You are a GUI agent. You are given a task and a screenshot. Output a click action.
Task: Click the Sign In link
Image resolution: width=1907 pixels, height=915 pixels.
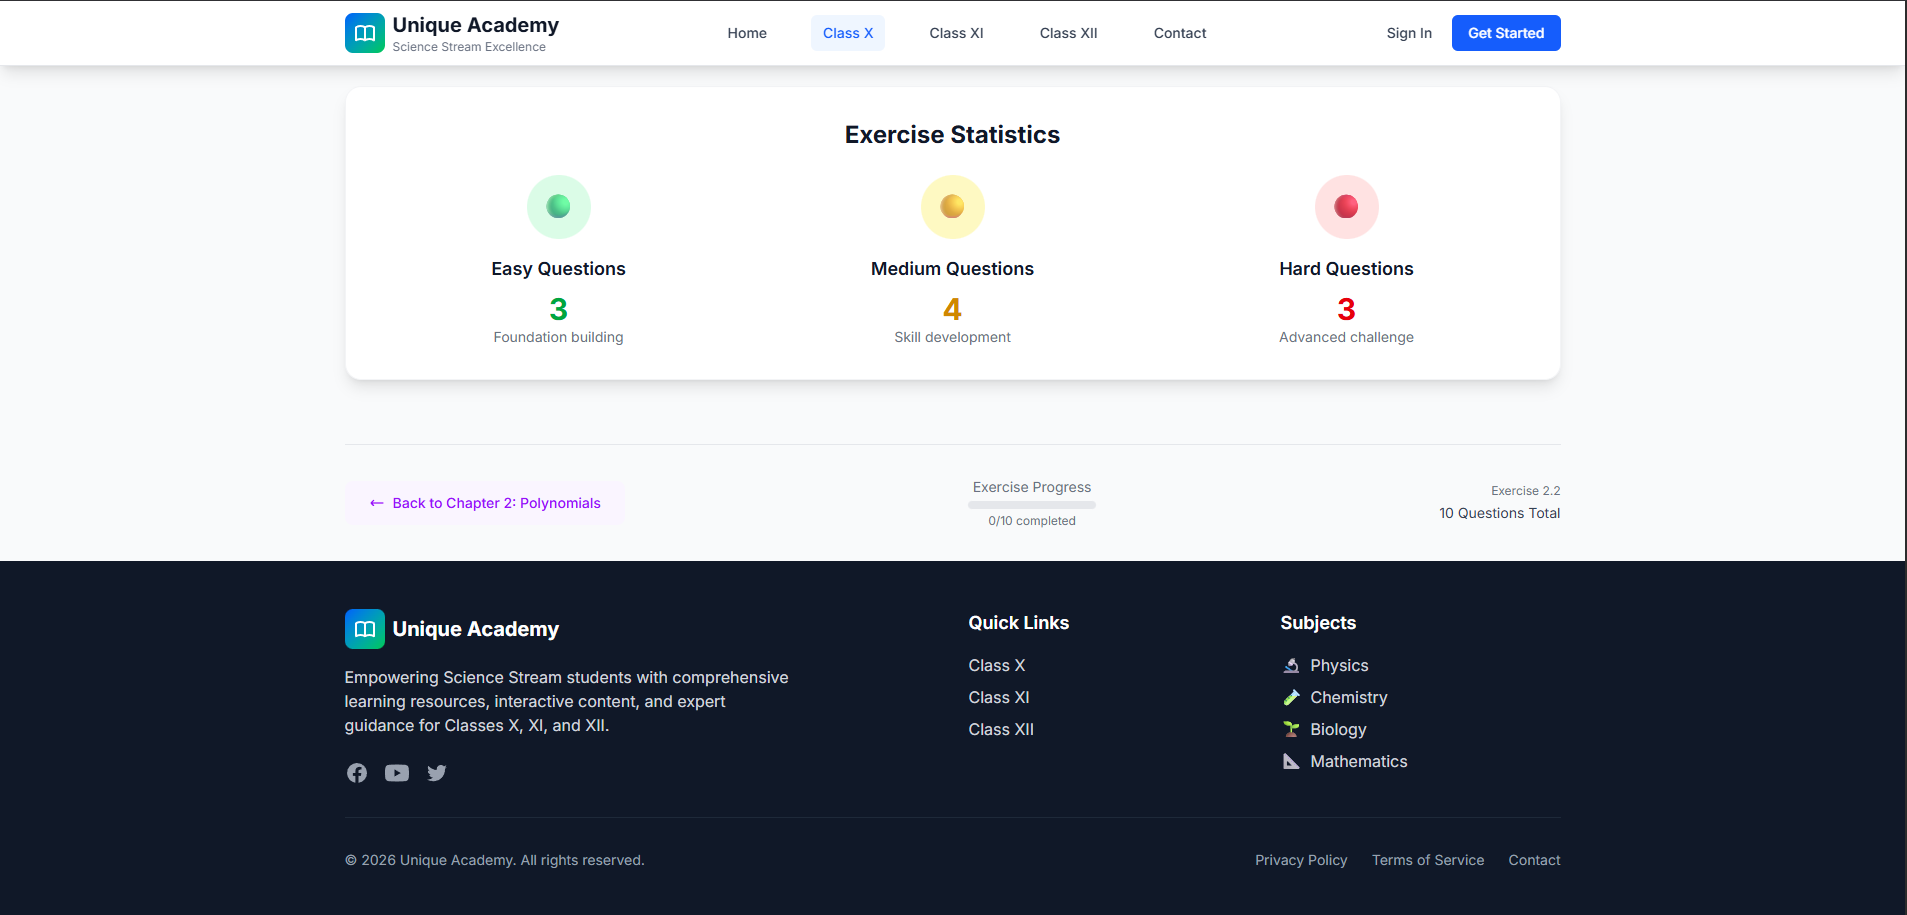coord(1409,33)
